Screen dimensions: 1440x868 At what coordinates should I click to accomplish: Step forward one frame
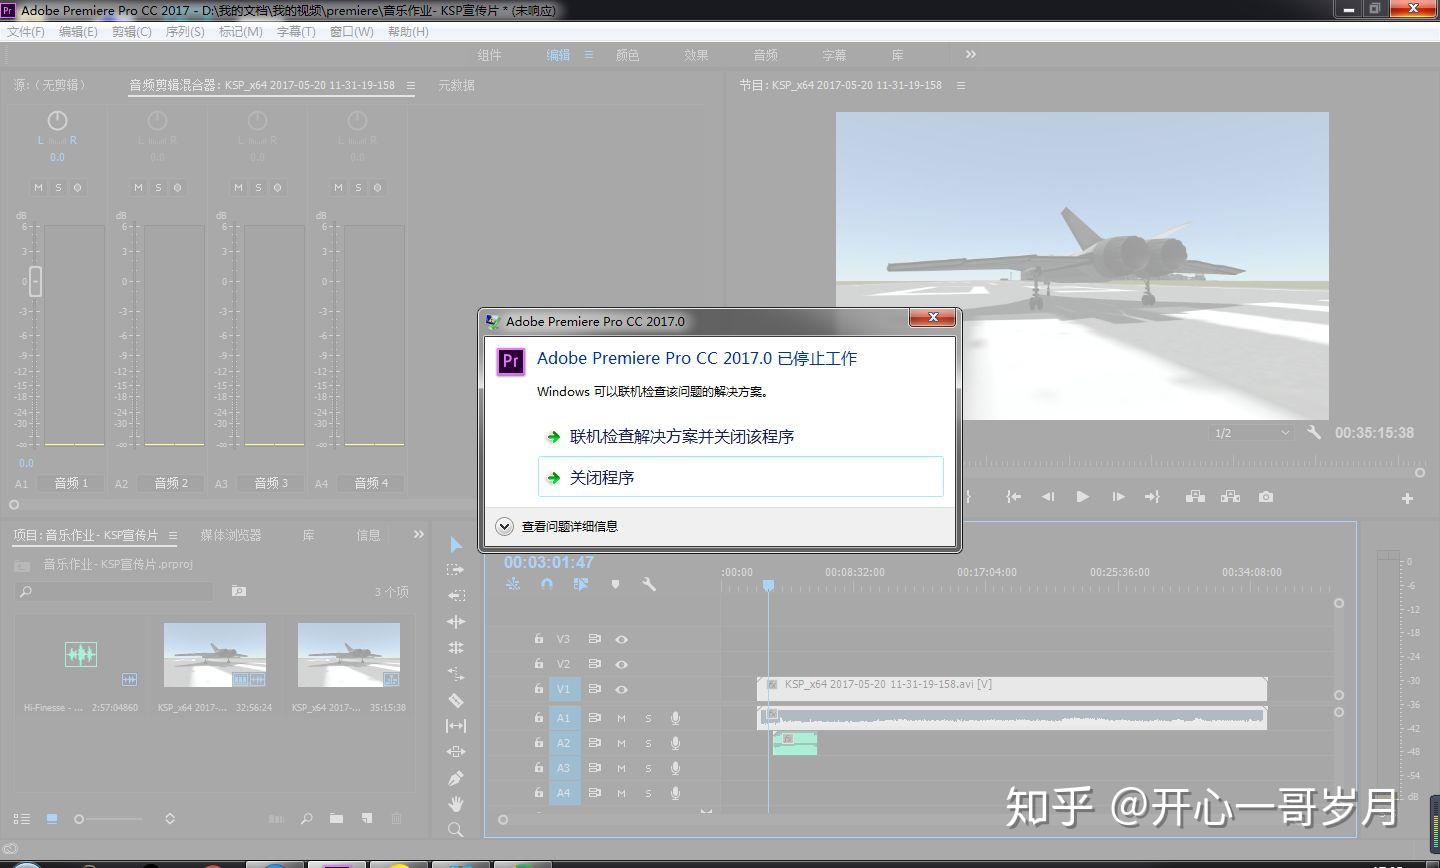point(1118,497)
